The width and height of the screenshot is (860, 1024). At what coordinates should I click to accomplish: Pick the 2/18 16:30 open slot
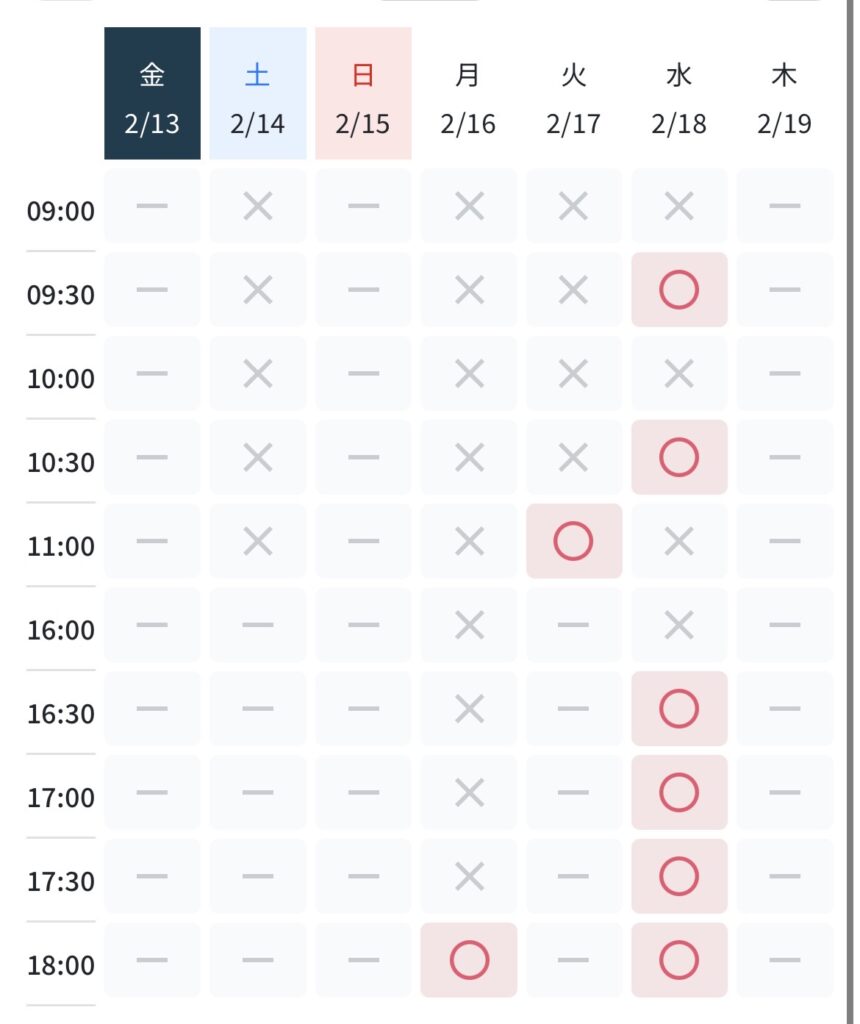[x=679, y=709]
